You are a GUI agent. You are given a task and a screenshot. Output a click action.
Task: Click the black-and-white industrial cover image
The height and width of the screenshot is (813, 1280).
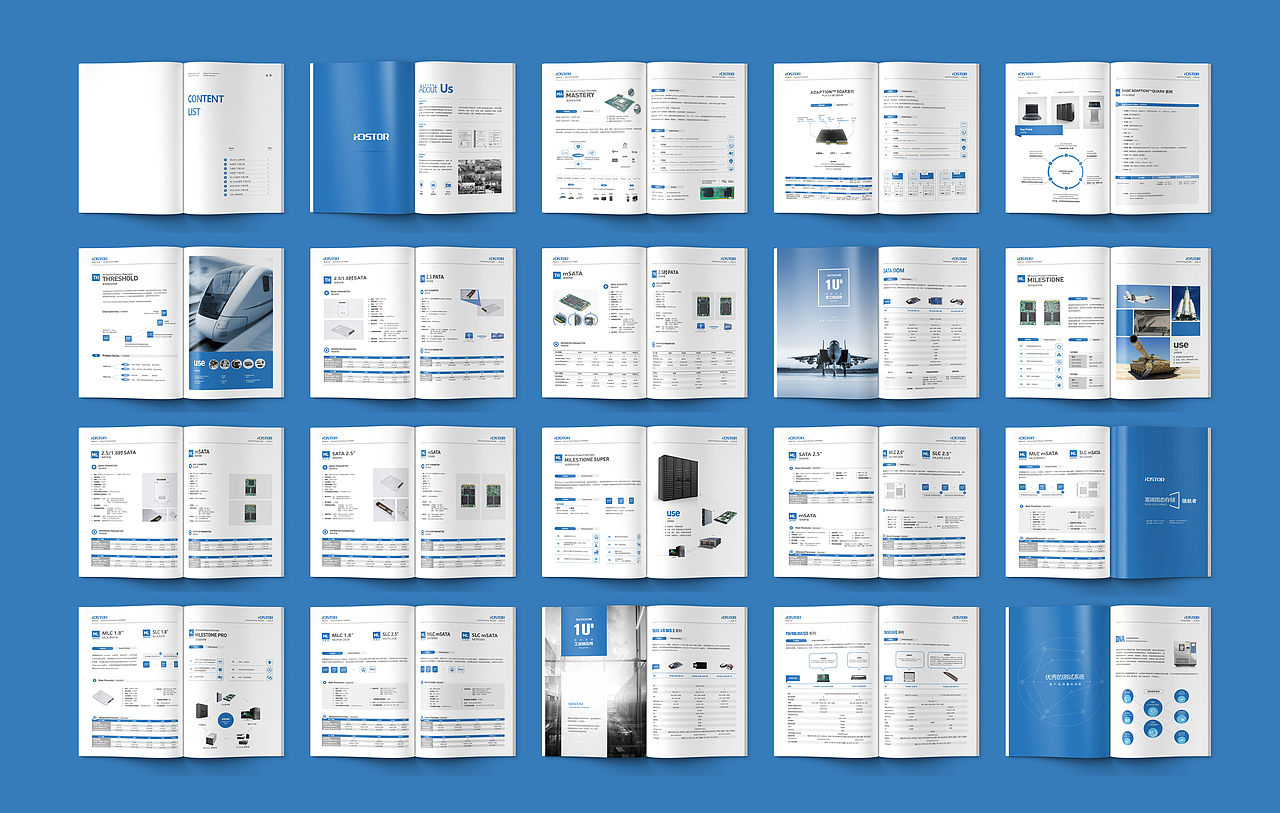[594, 681]
